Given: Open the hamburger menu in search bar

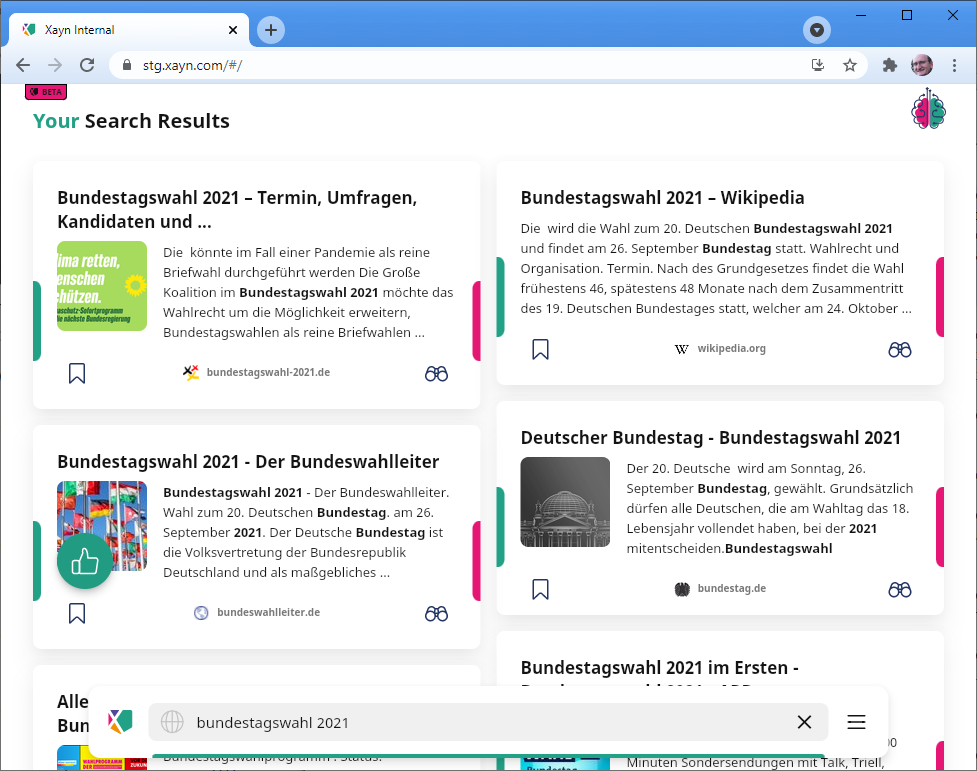Looking at the screenshot, I should tap(856, 722).
